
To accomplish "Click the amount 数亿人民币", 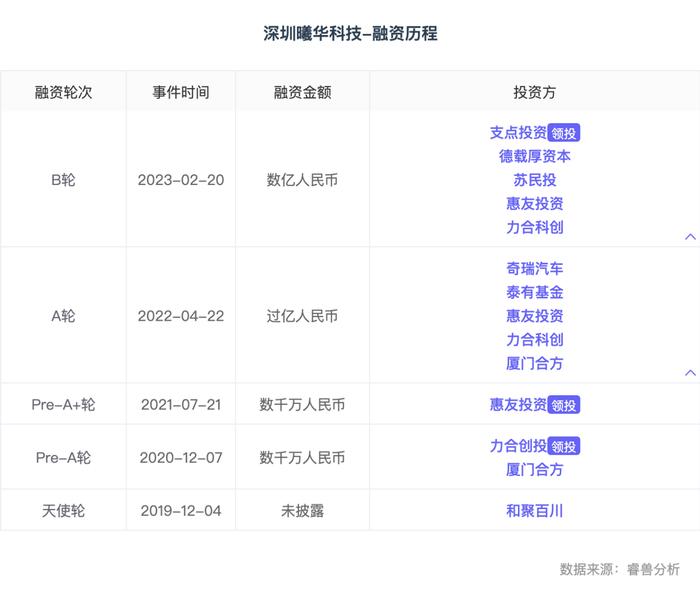I will click(302, 180).
